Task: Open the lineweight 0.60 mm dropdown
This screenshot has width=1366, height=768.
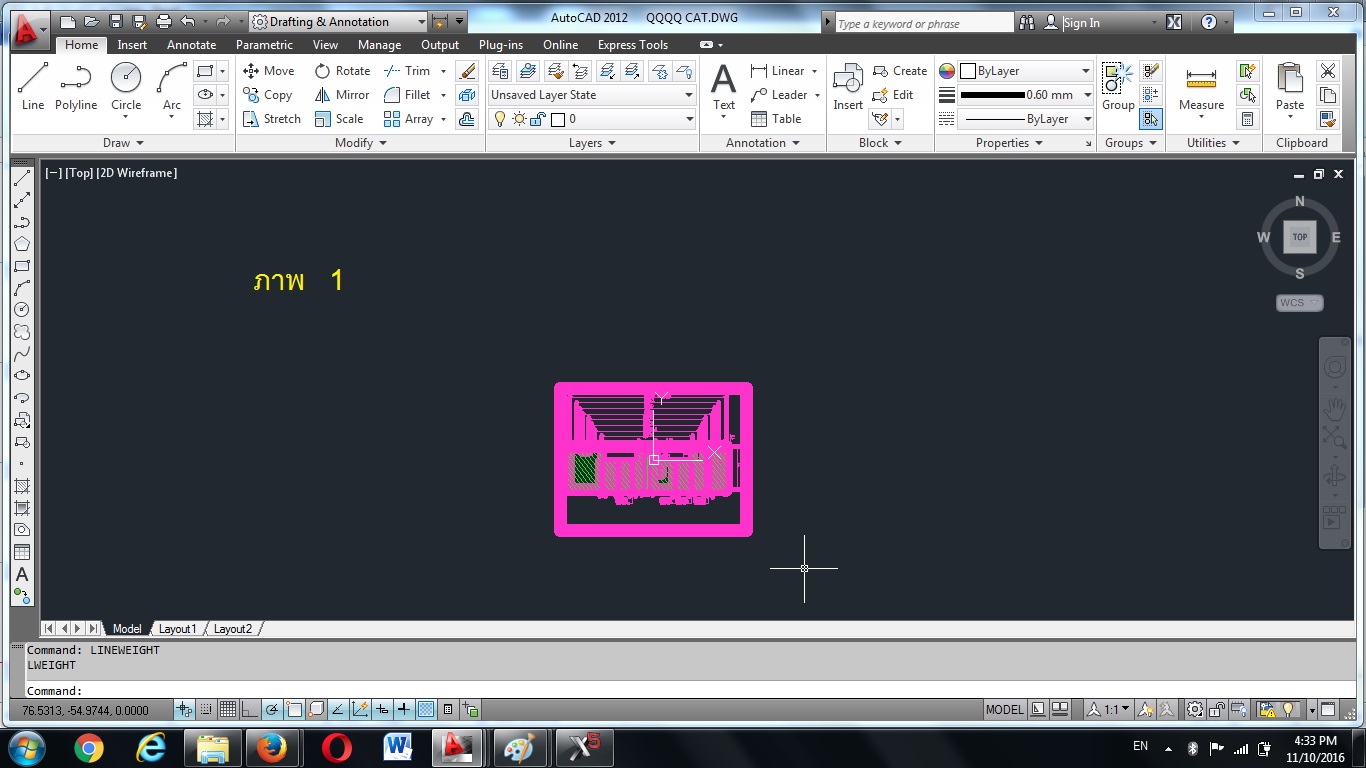Action: 1086,95
